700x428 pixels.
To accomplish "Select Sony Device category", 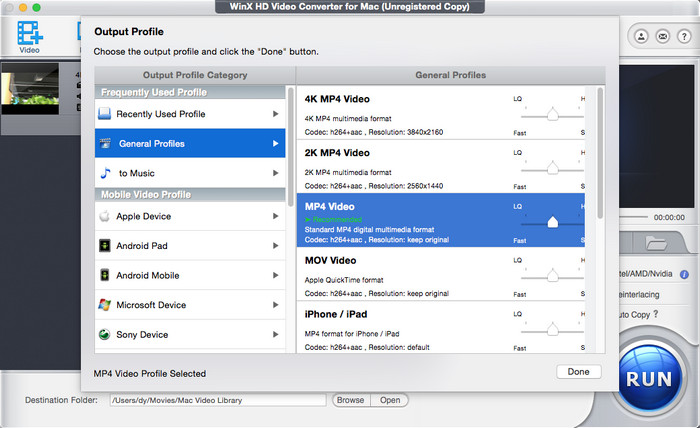I will click(x=190, y=334).
